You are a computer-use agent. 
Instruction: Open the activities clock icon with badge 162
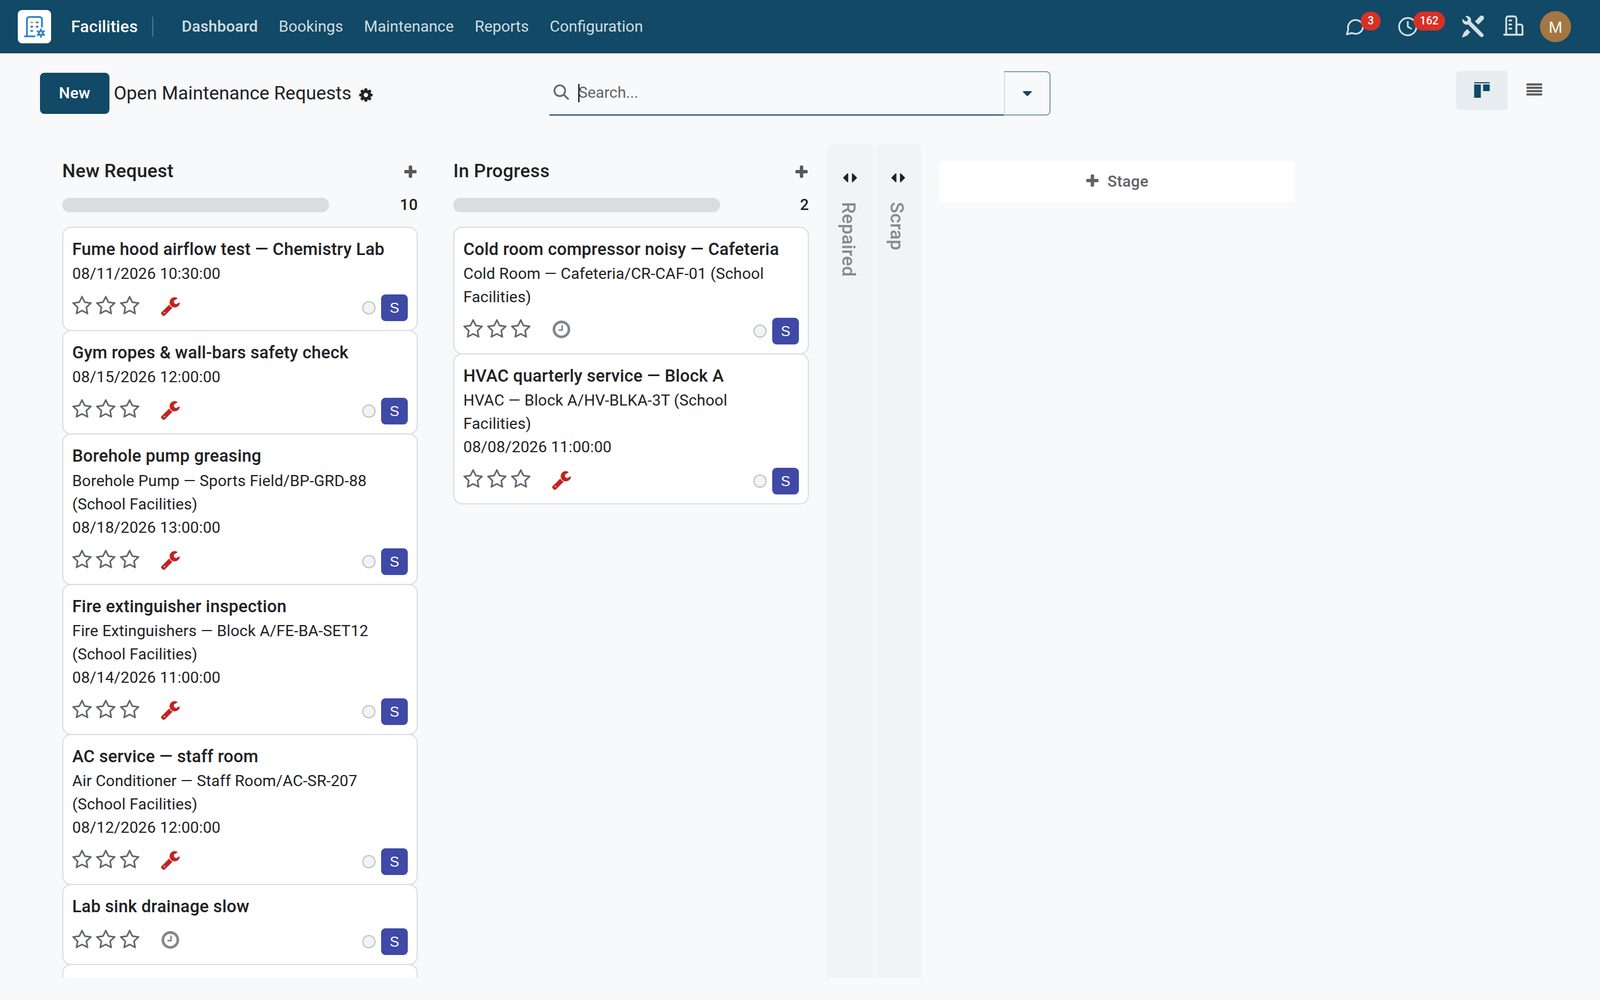click(x=1408, y=27)
